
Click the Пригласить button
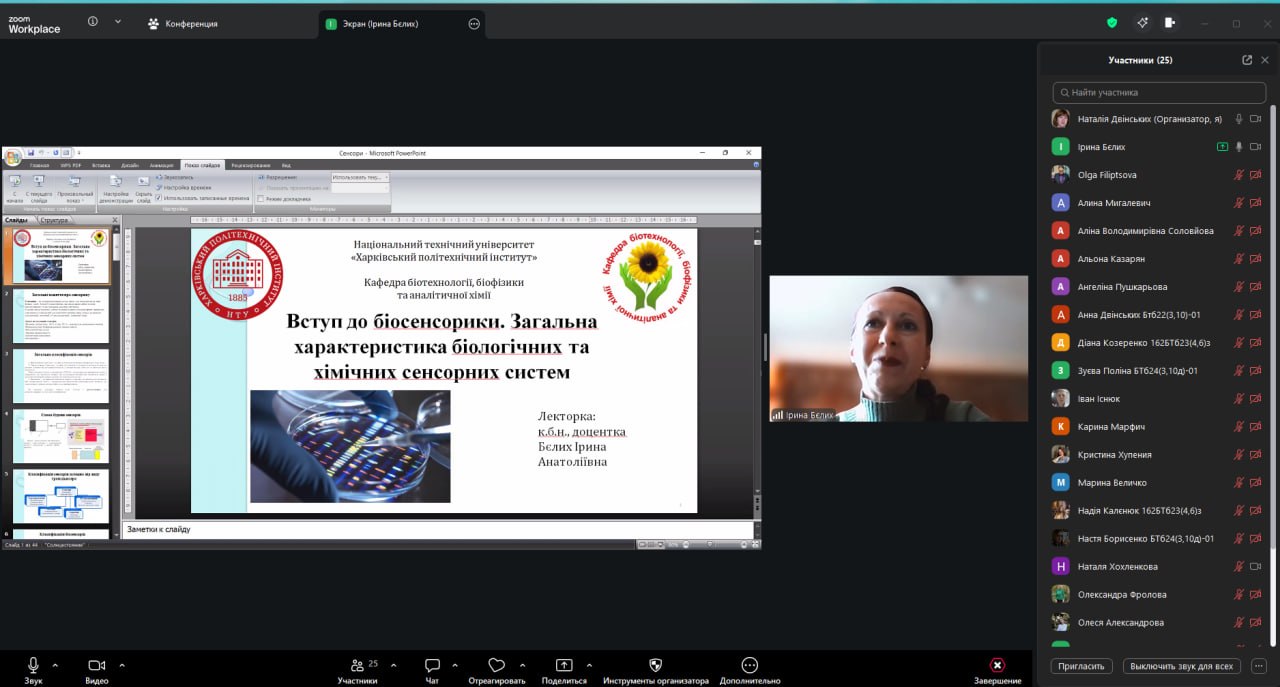point(1081,665)
